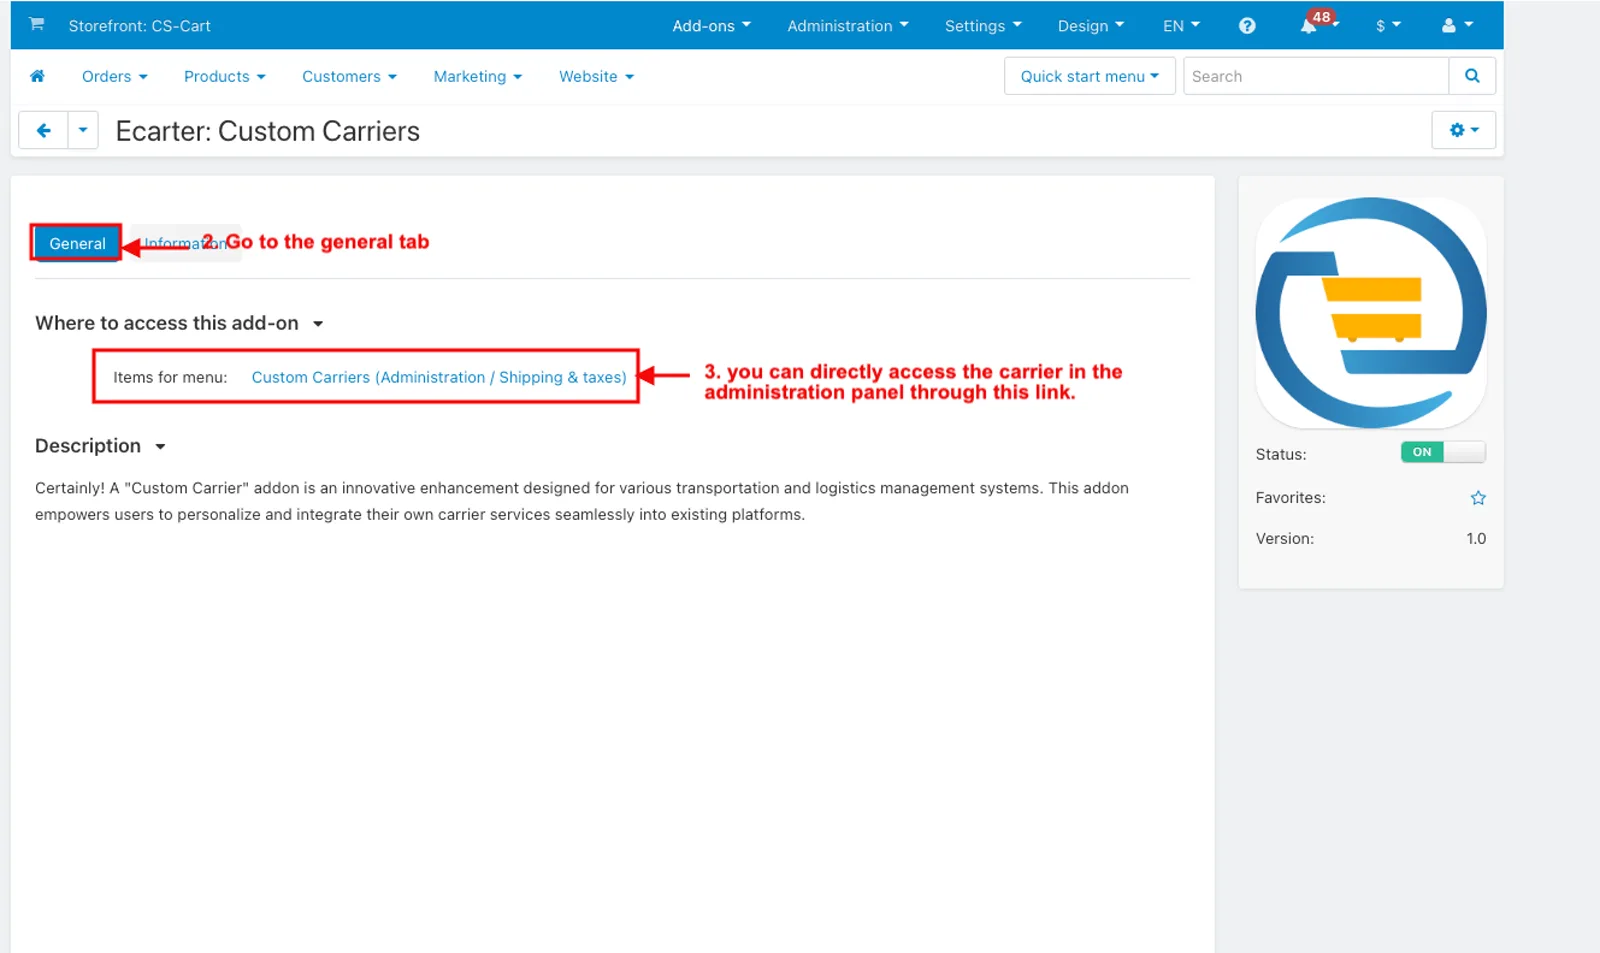Click the Version value 1.0
Viewport: 1600px width, 953px height.
point(1476,538)
